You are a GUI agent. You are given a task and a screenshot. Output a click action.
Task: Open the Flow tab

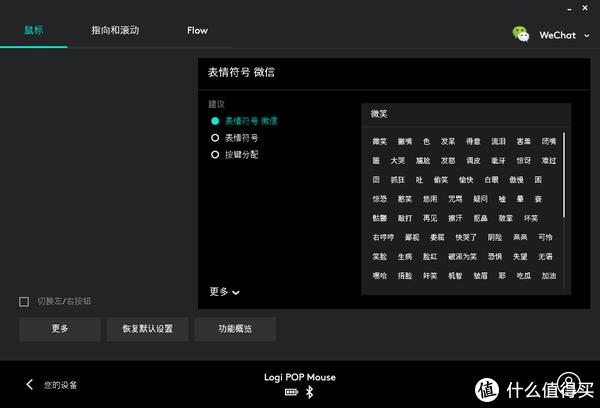tap(197, 30)
